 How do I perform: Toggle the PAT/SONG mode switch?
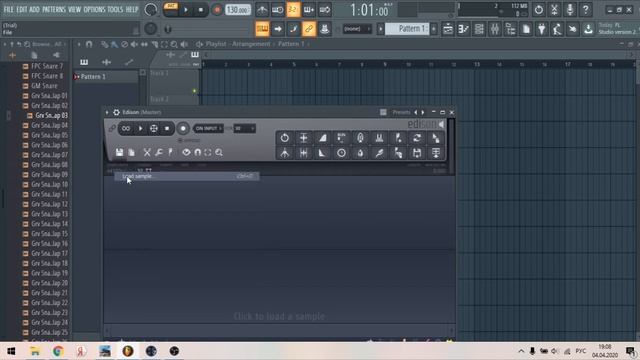coord(171,9)
